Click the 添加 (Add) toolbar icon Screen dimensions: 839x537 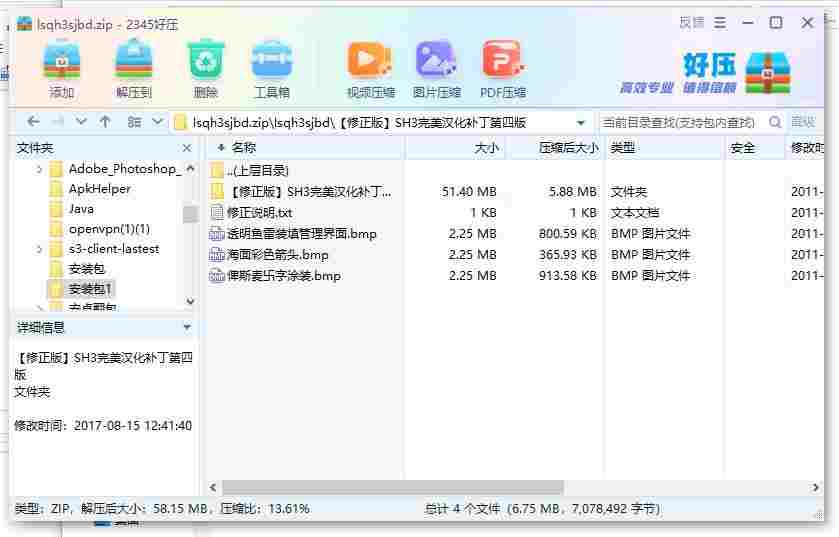click(x=62, y=69)
